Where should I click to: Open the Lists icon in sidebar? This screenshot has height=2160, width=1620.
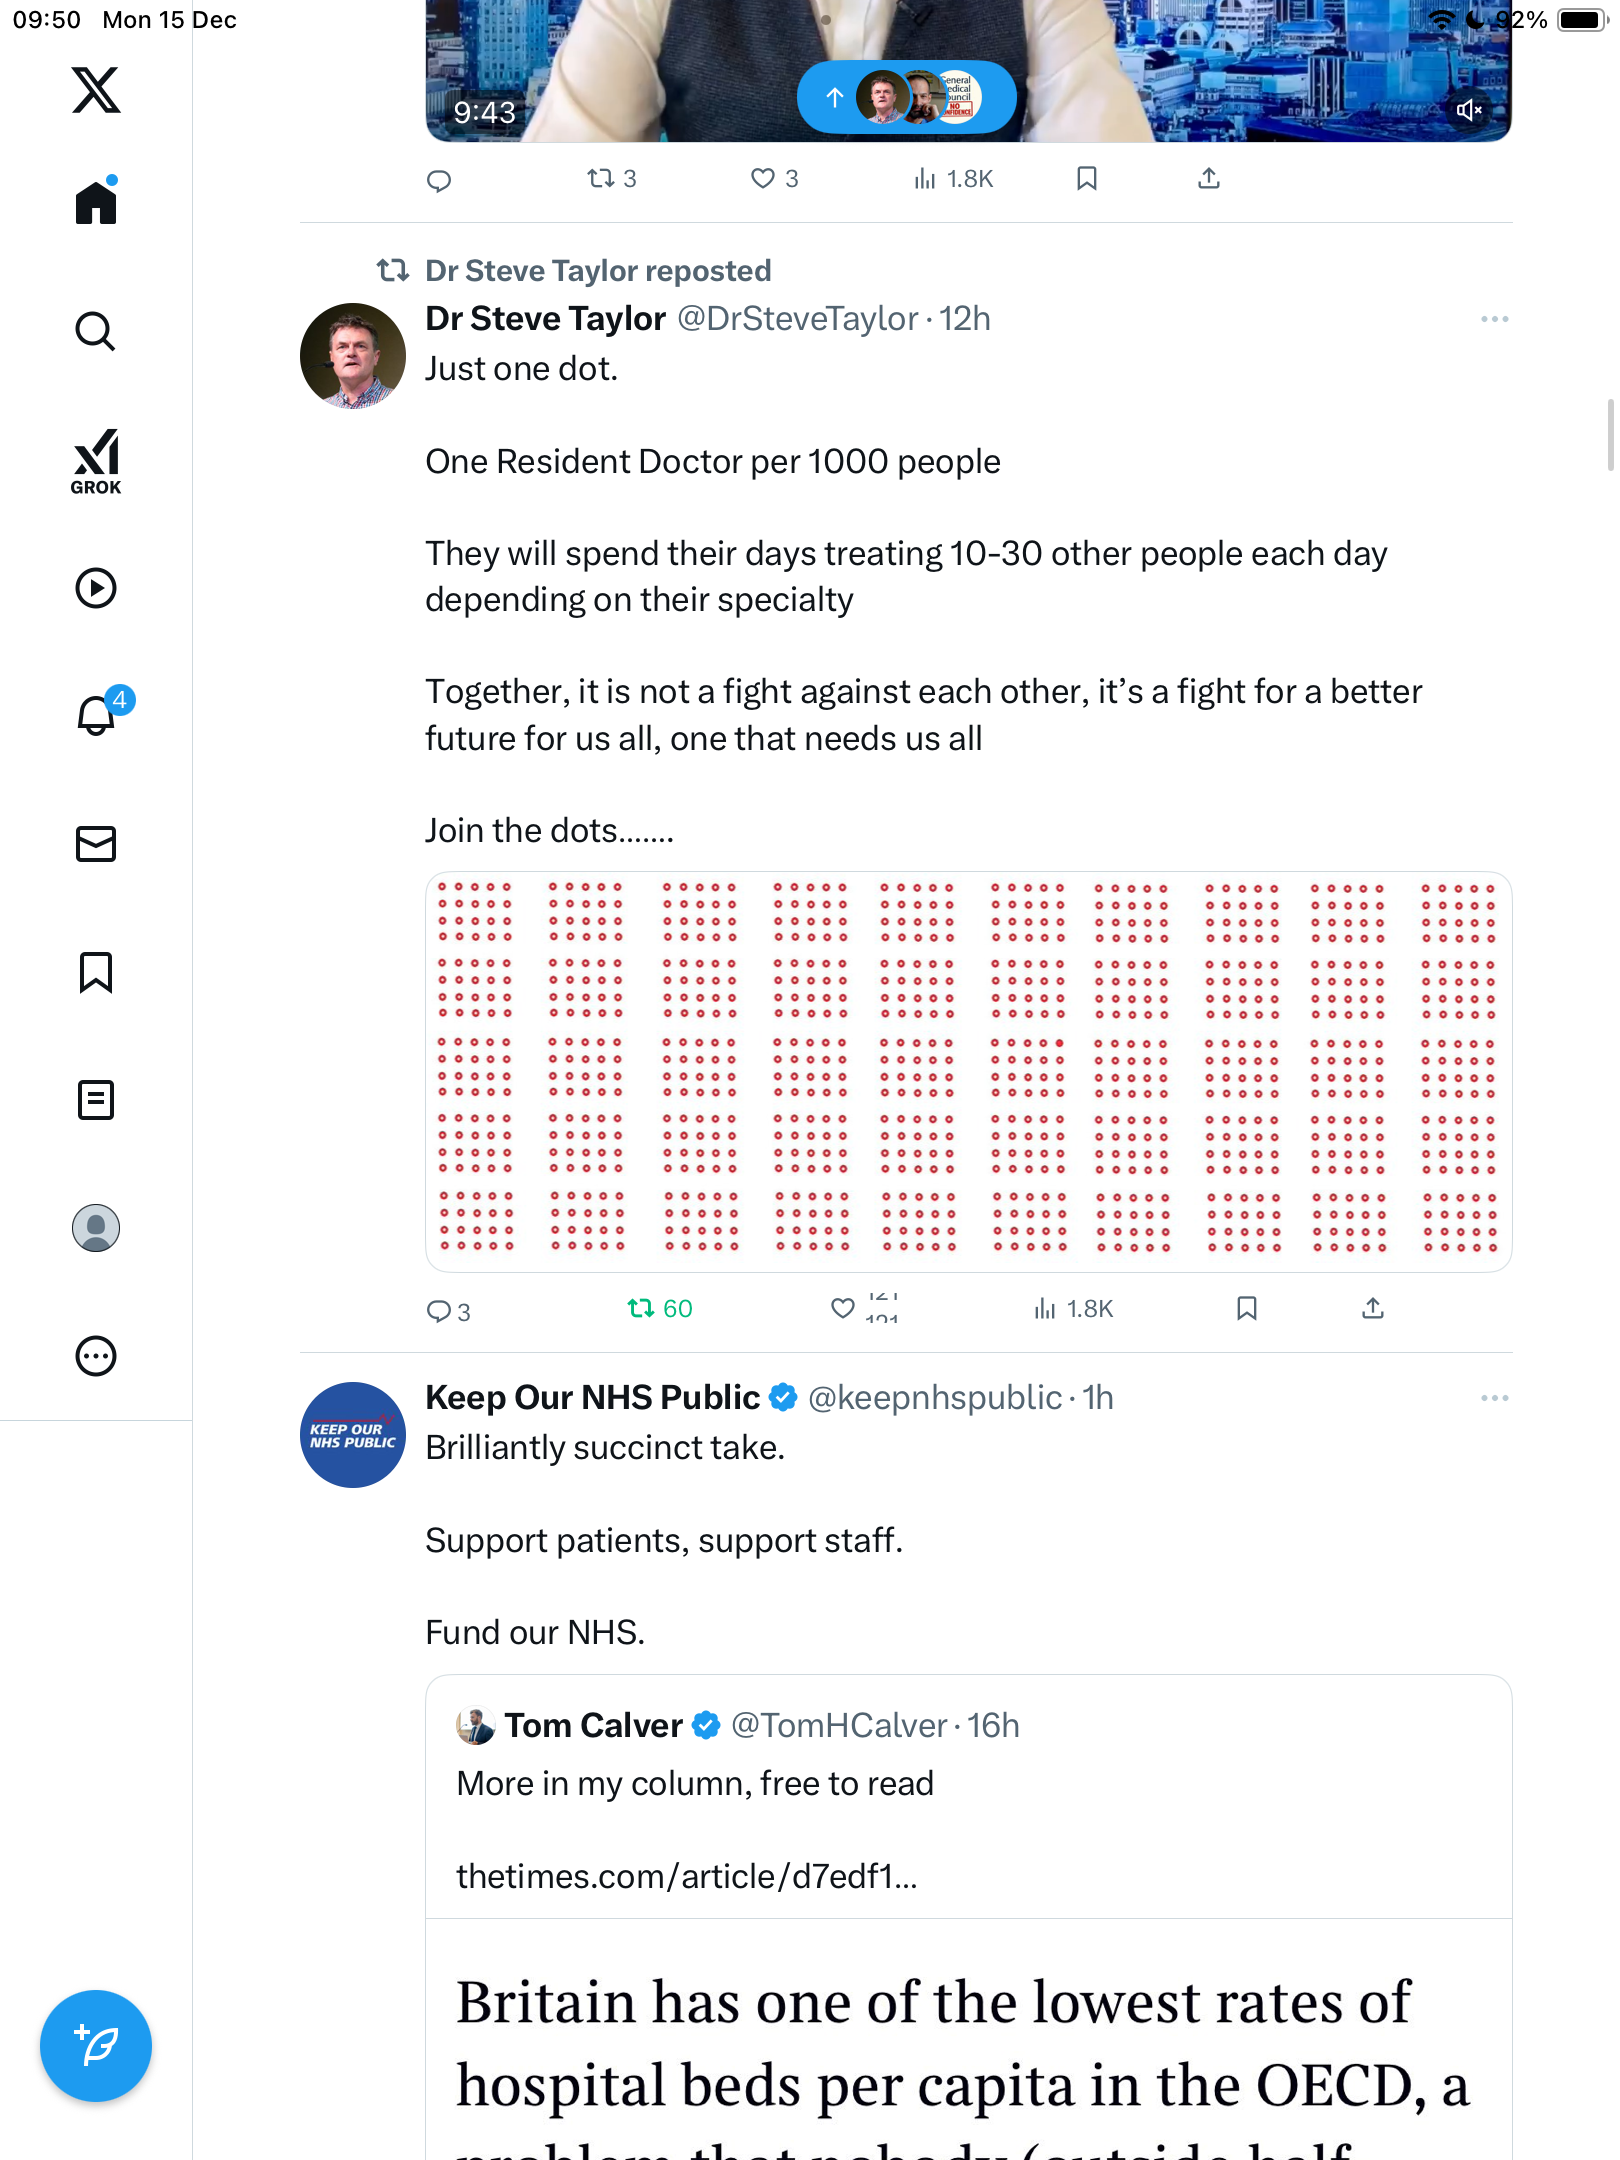pyautogui.click(x=96, y=1100)
